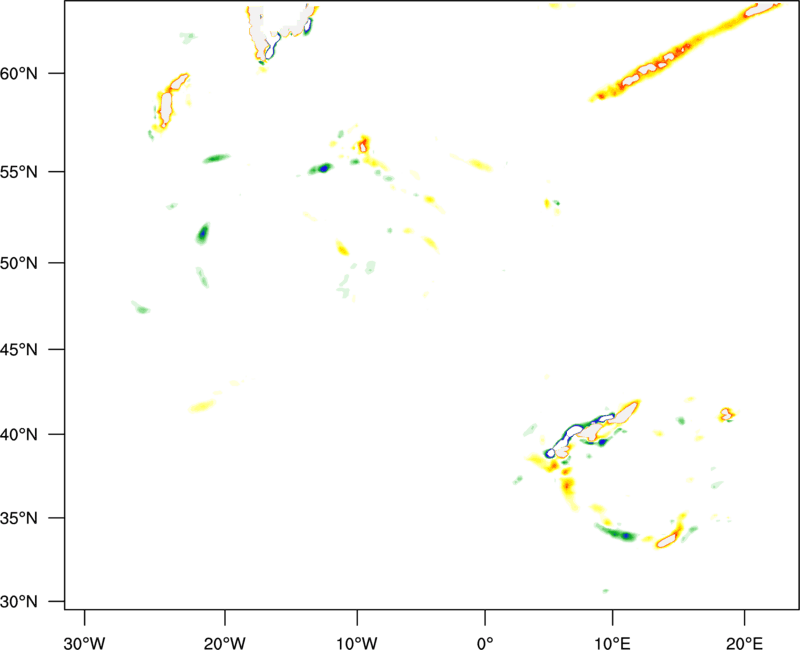Viewport: 800px width, 650px height.
Task: Click the 50°N latitude label
Action: 19,263
